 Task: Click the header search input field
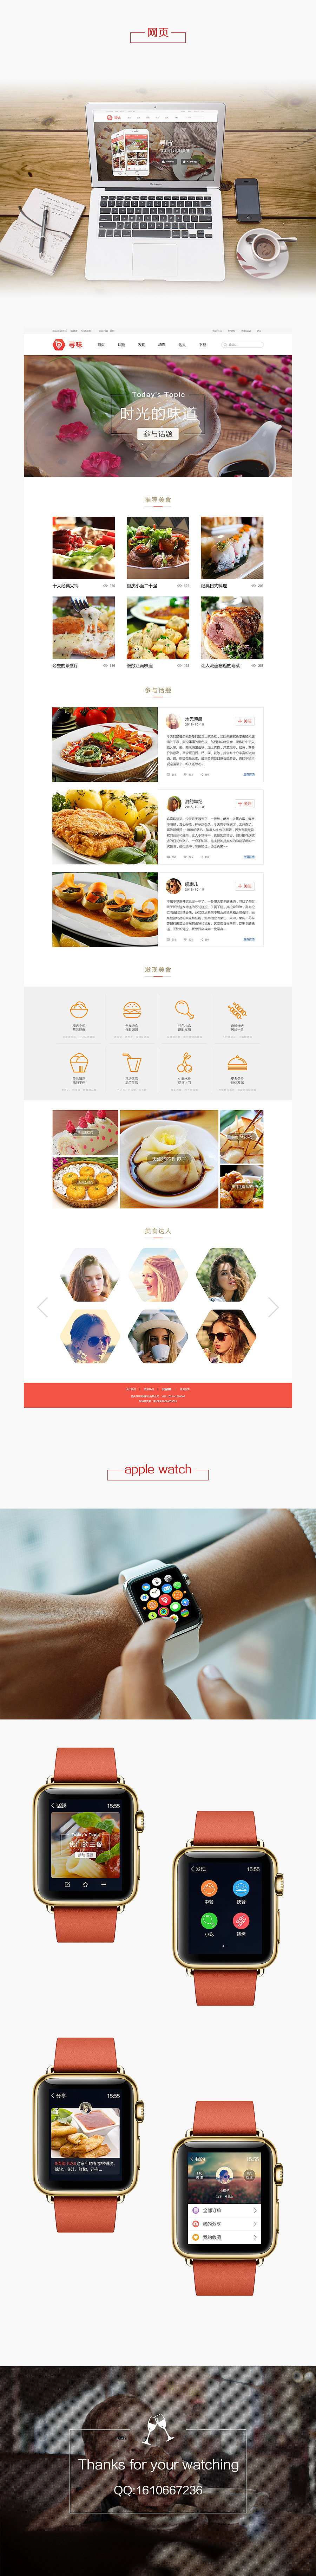point(242,345)
